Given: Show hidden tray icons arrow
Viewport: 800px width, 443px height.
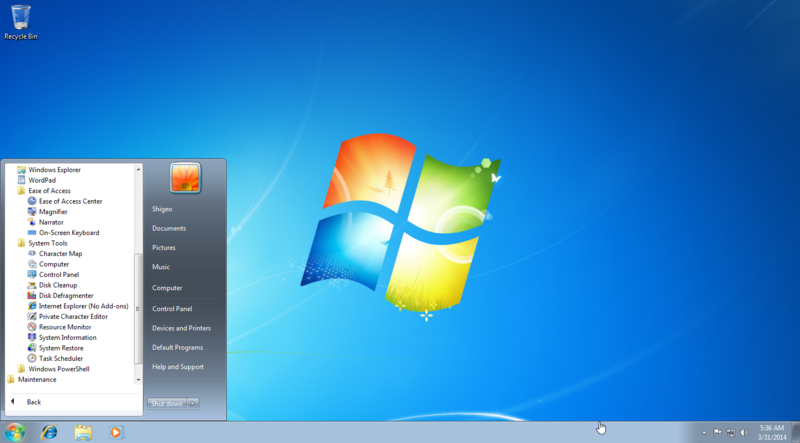Looking at the screenshot, I should pos(704,433).
